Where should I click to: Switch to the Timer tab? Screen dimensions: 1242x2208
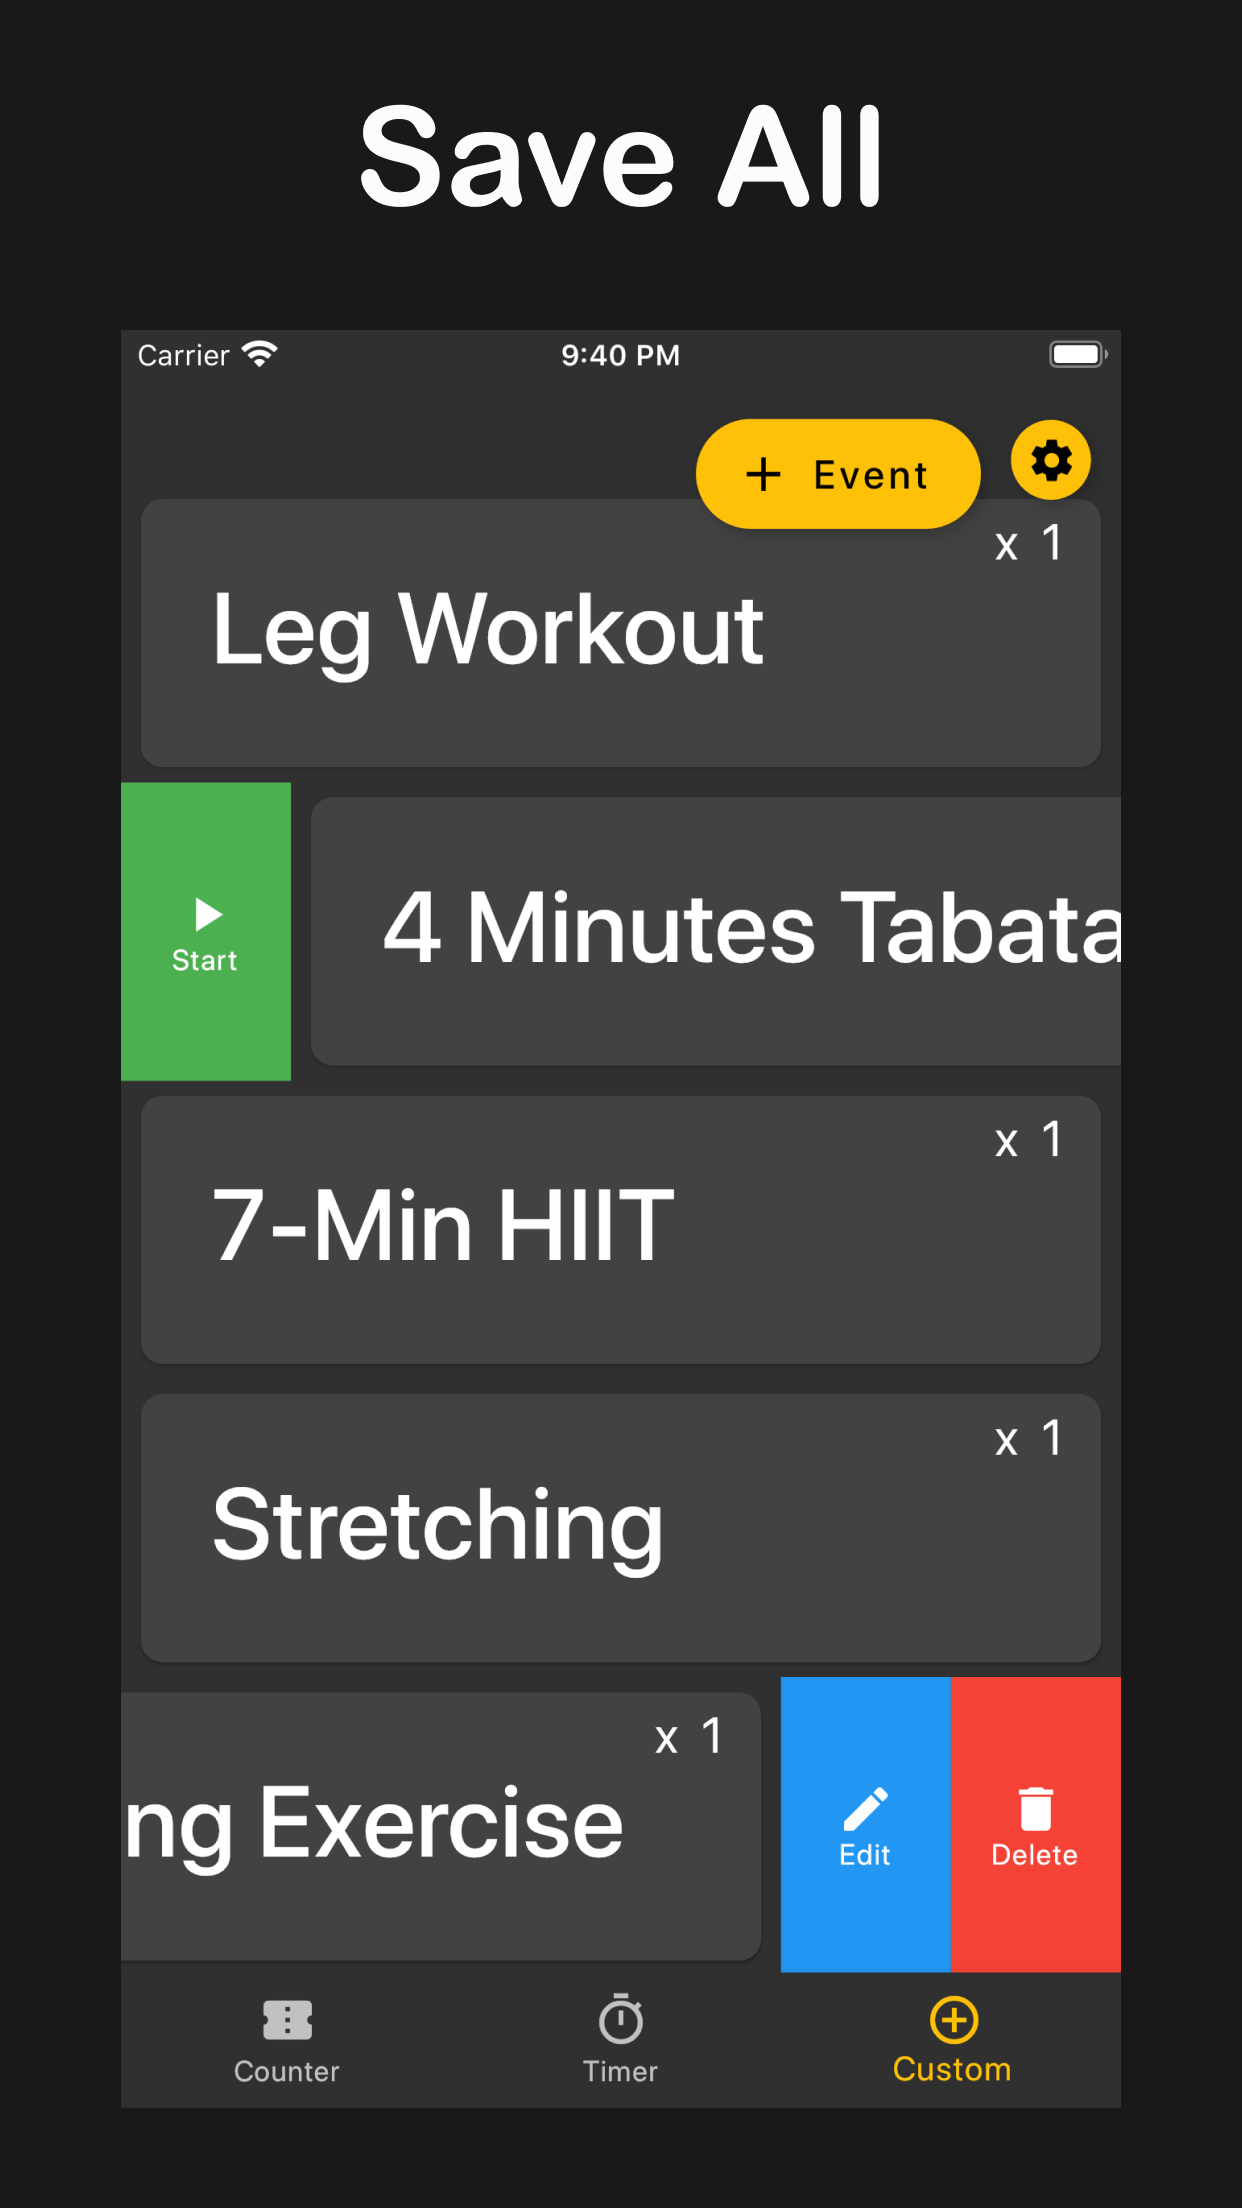click(x=620, y=2040)
